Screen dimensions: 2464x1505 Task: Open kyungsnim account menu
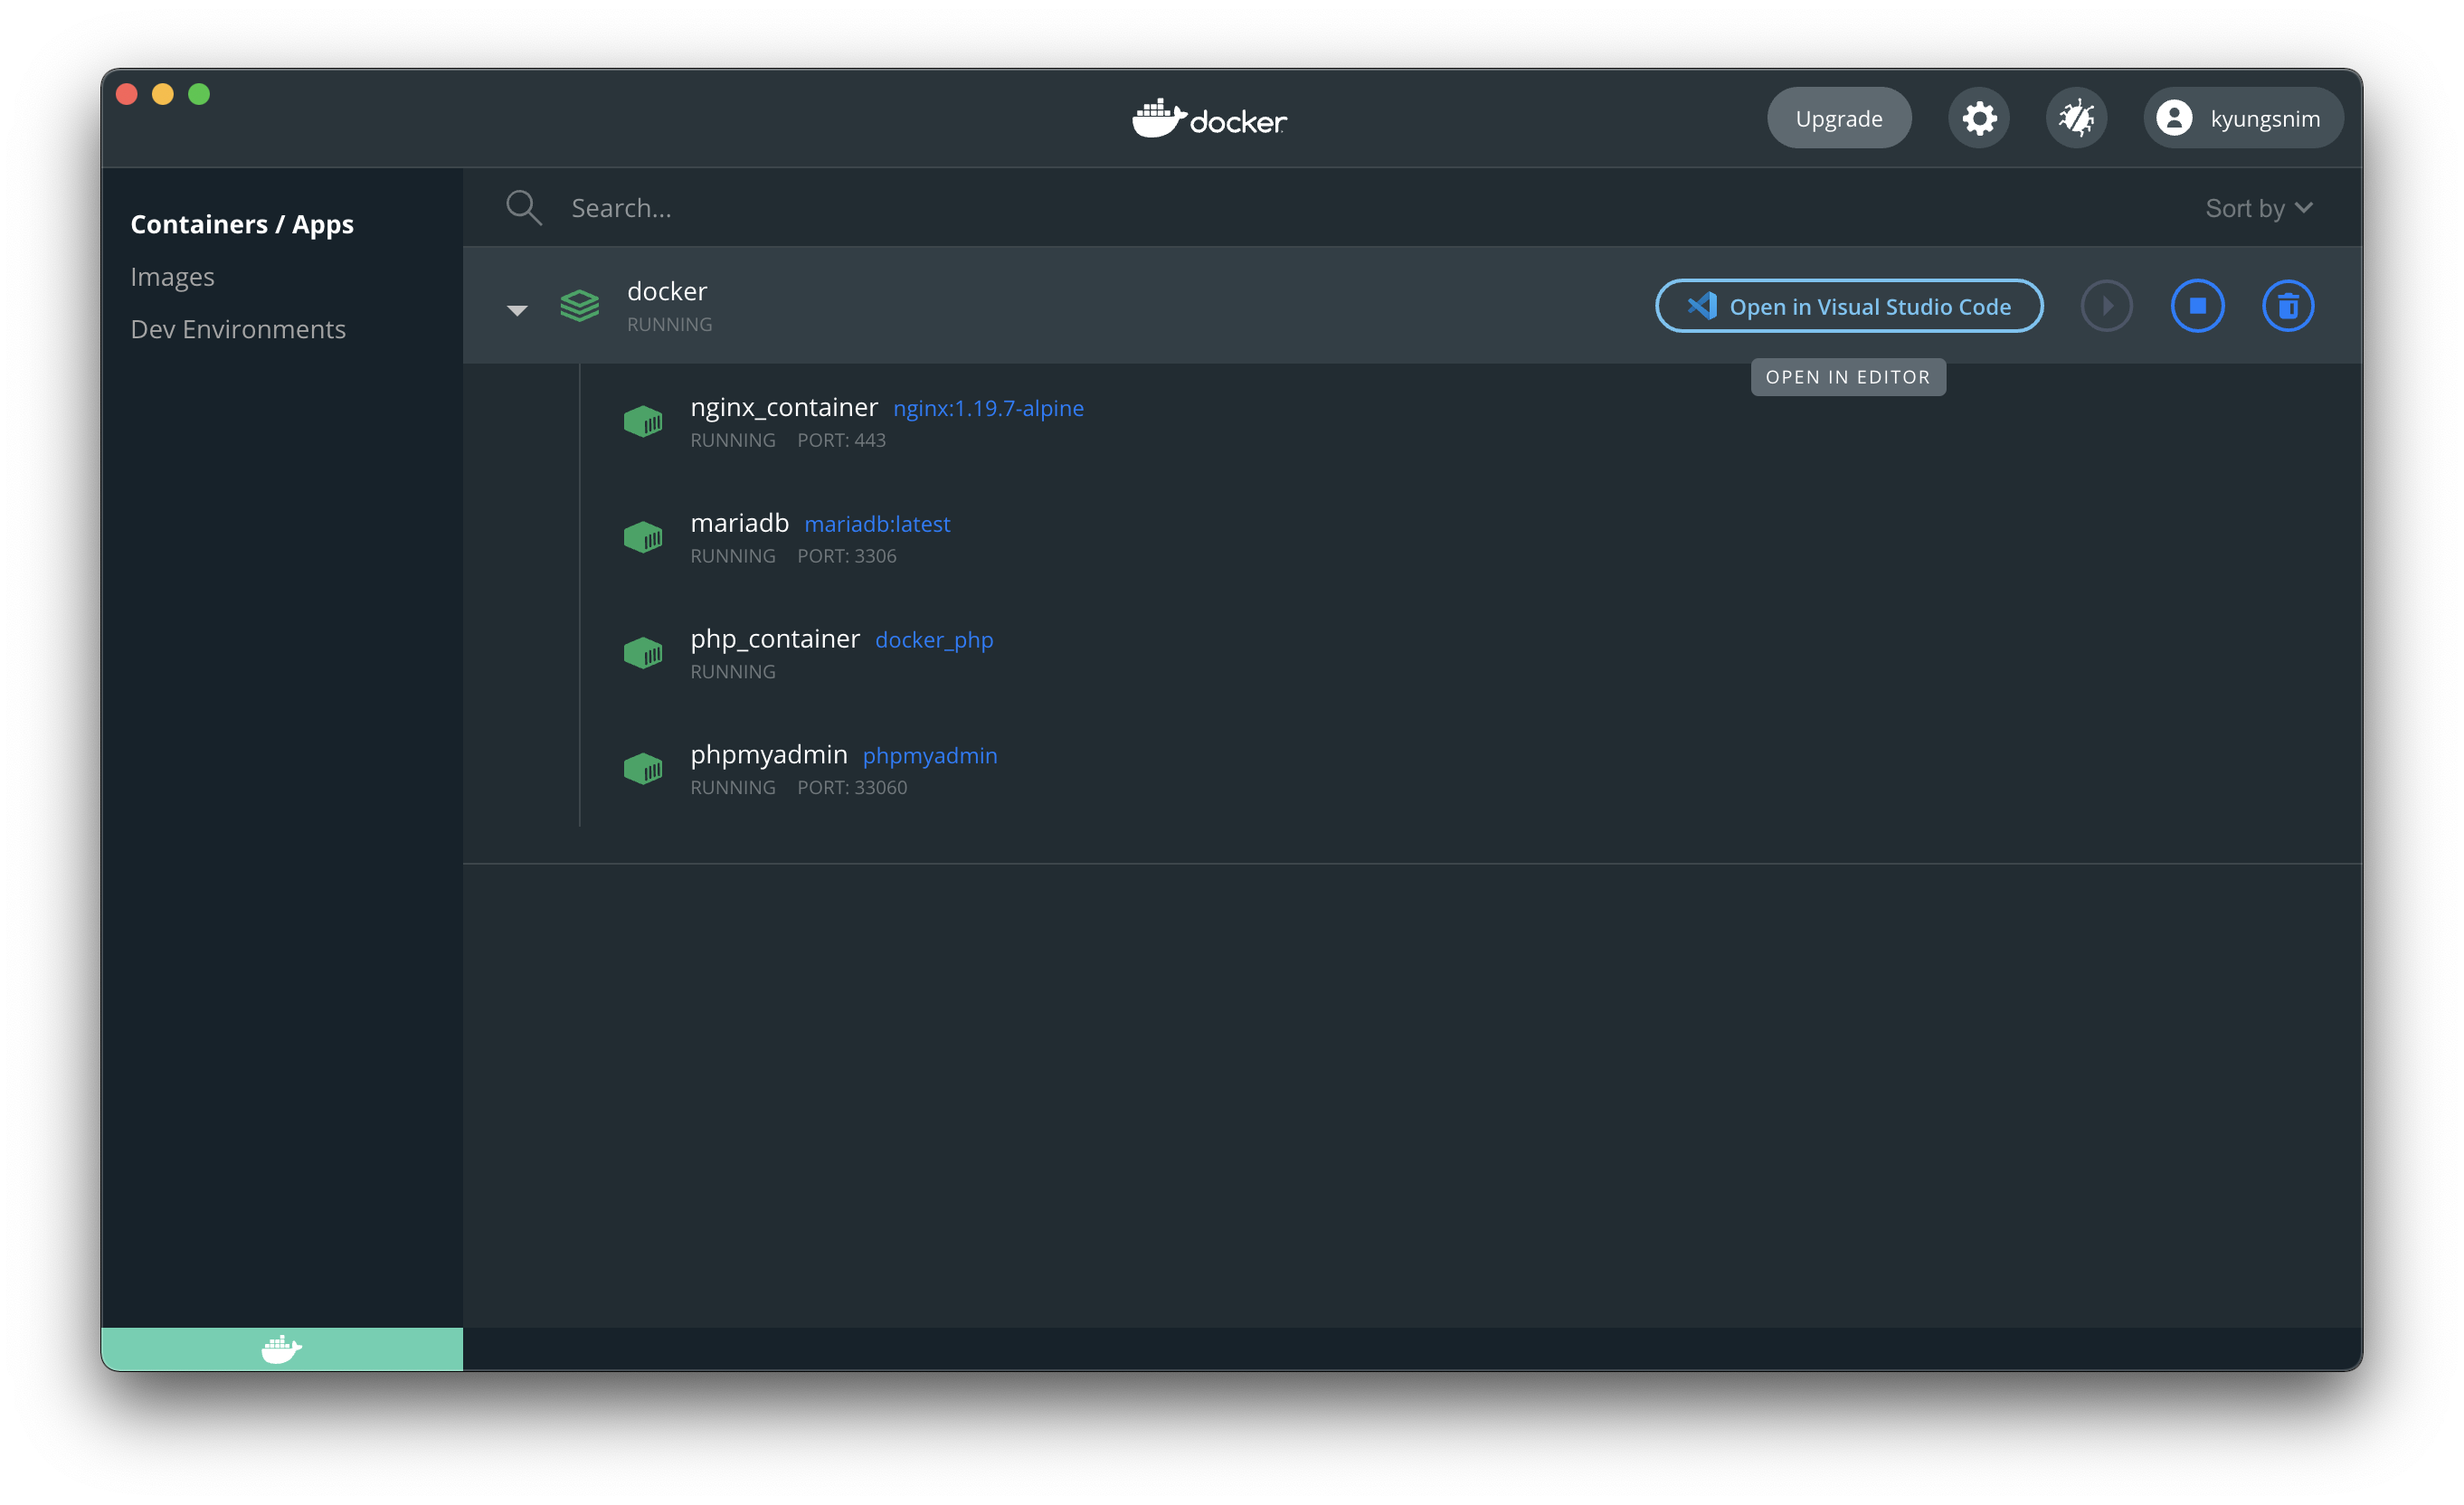(2242, 118)
